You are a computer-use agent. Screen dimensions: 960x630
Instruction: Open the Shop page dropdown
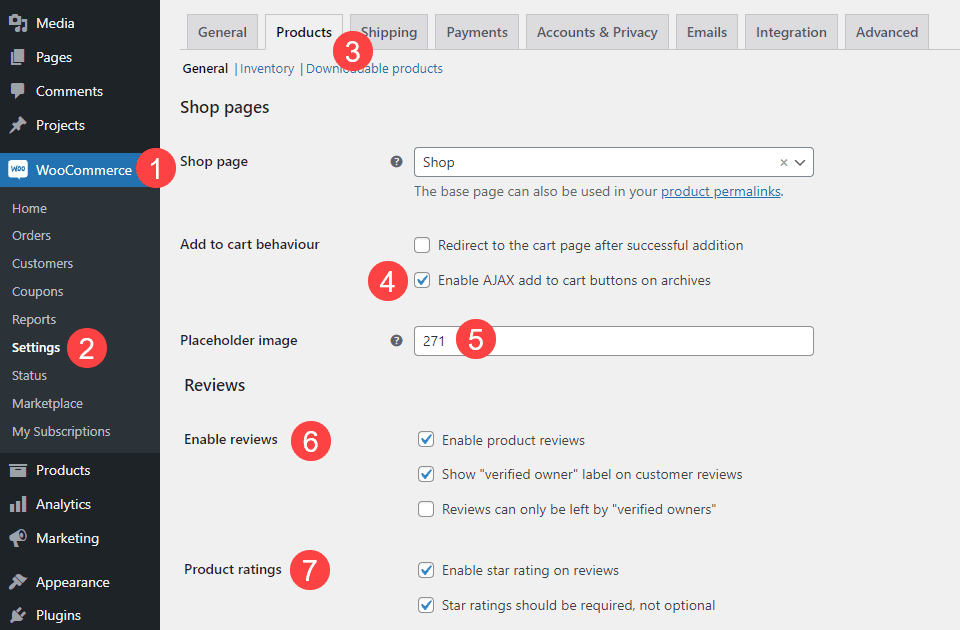coord(798,161)
